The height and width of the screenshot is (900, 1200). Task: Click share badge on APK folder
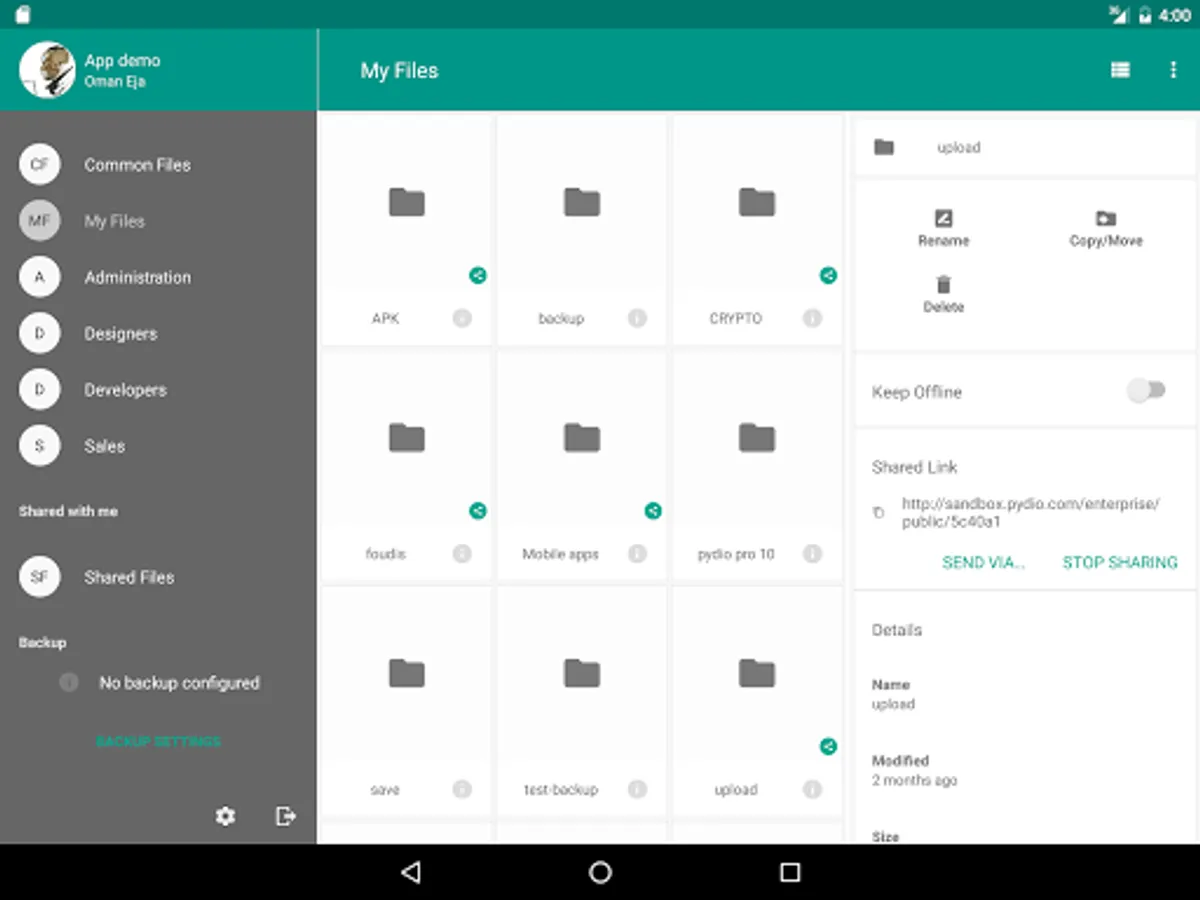point(478,275)
